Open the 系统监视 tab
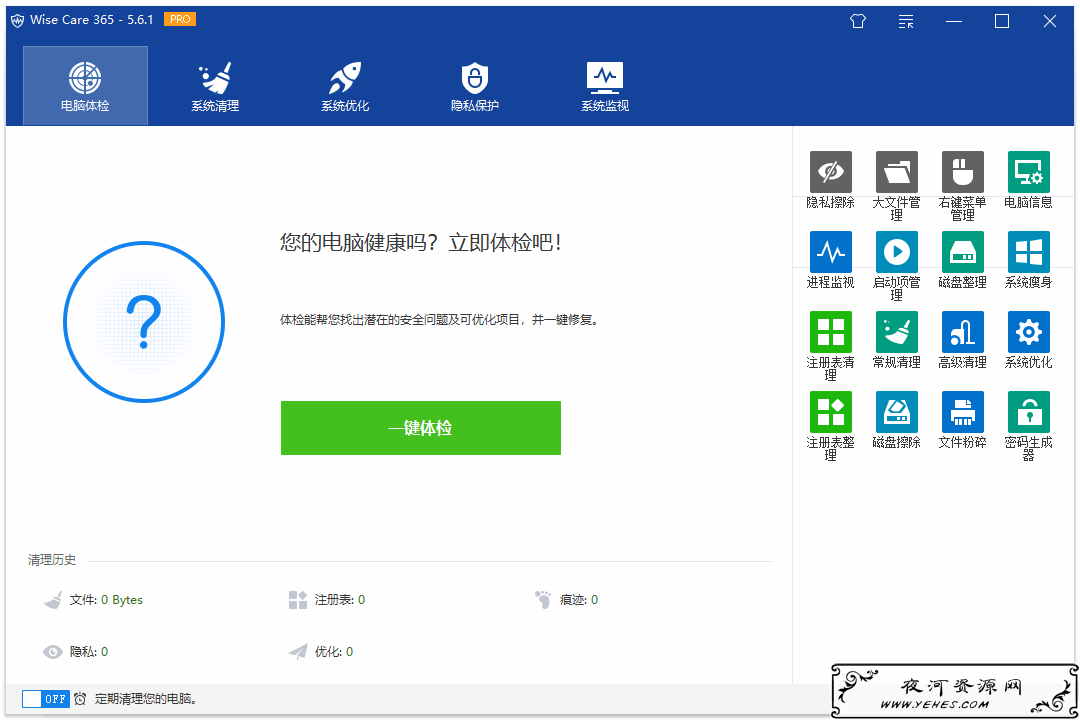The image size is (1080, 720). coord(605,86)
